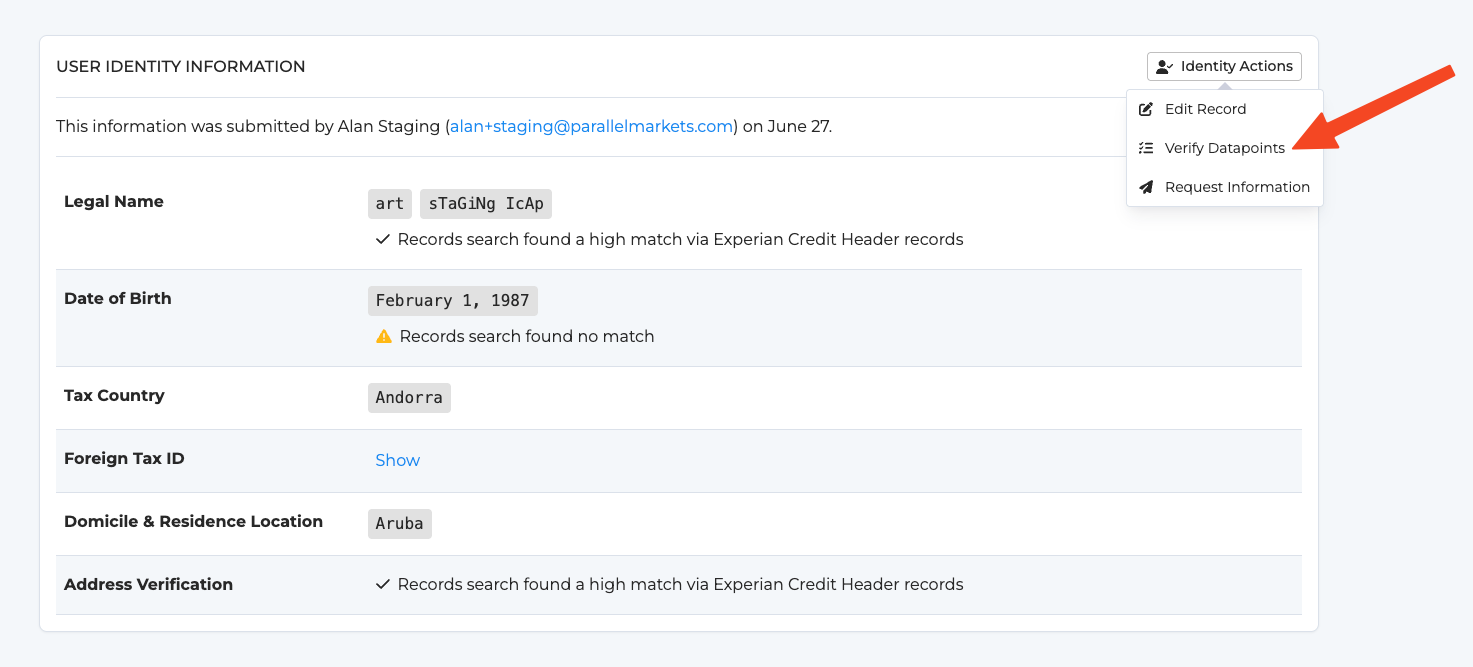The width and height of the screenshot is (1473, 667).
Task: Click the checkmark icon under Legal Name
Action: coord(382,239)
